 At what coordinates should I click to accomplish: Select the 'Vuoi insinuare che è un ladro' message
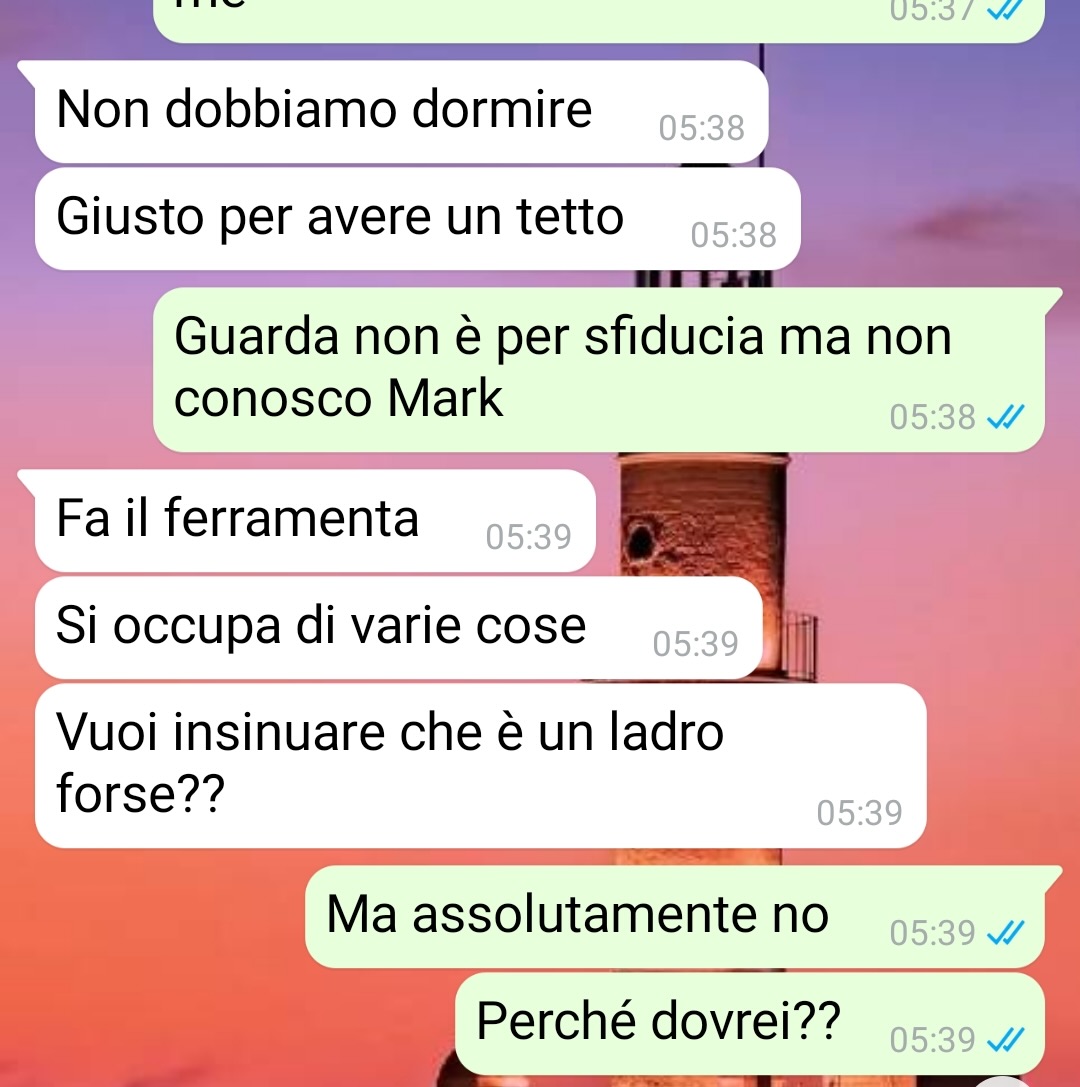pos(480,765)
